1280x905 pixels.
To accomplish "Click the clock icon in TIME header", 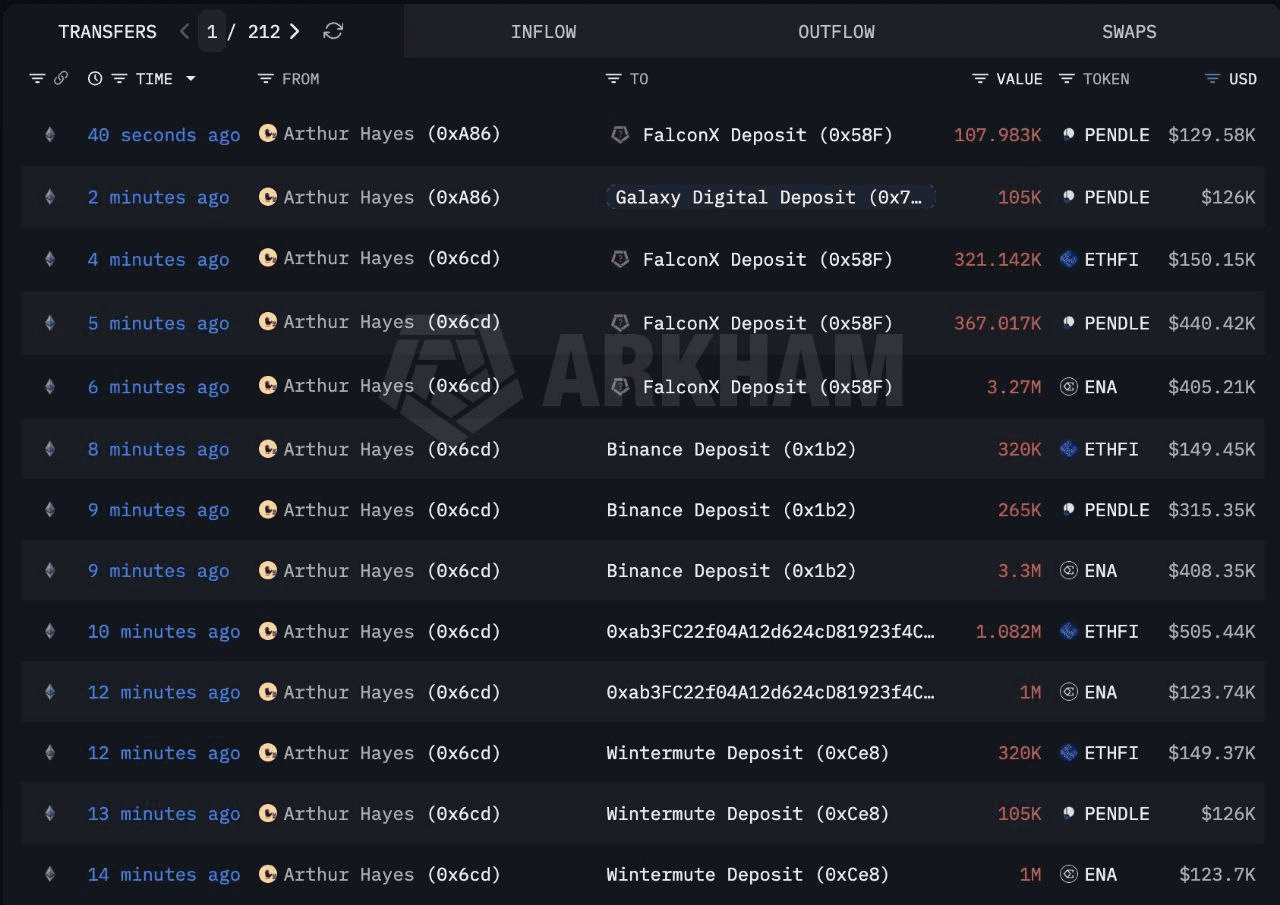I will coord(95,78).
